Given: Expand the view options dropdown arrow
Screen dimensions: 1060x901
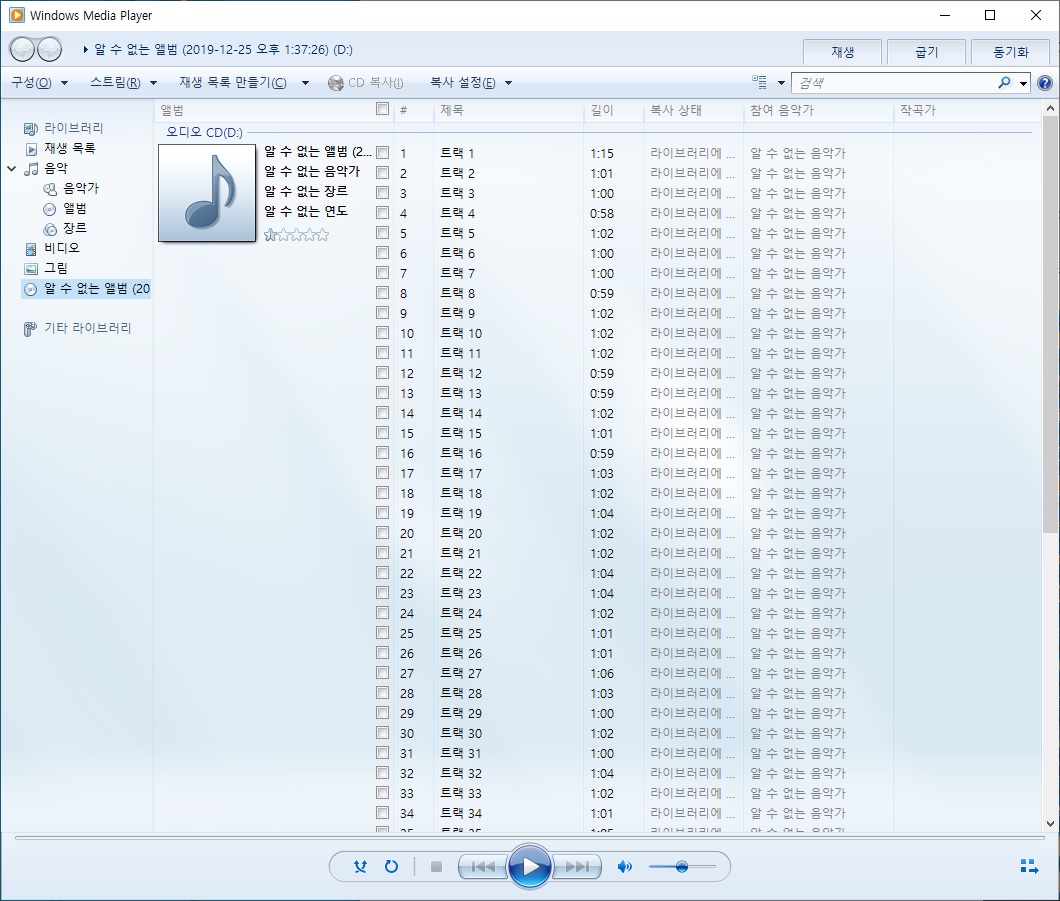Looking at the screenshot, I should tap(781, 83).
